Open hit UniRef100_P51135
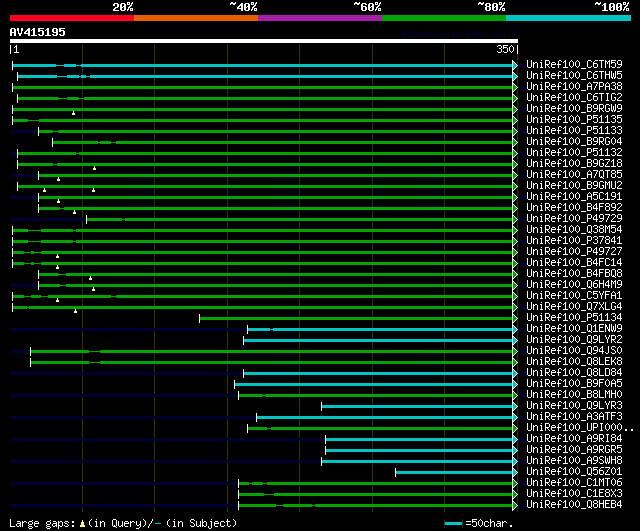The image size is (640, 531). tap(574, 120)
